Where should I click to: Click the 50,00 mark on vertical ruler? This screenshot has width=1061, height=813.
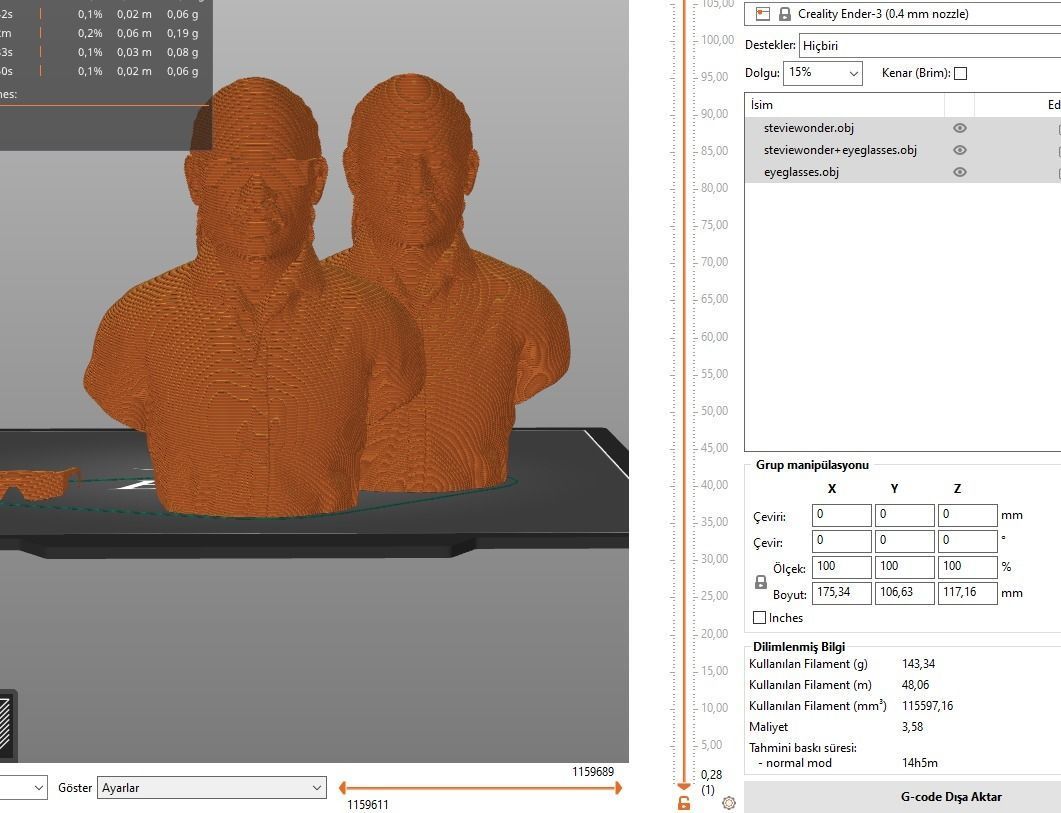[x=715, y=411]
